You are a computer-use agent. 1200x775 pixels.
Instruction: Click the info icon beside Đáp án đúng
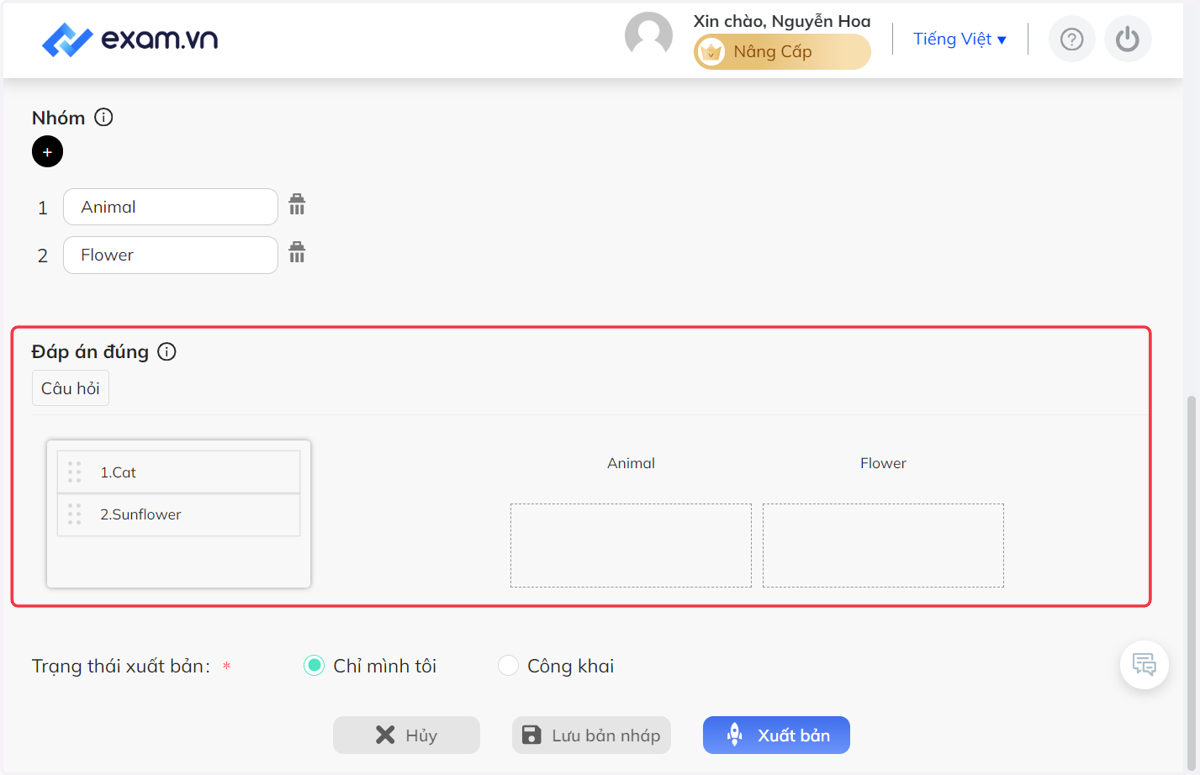pos(167,352)
